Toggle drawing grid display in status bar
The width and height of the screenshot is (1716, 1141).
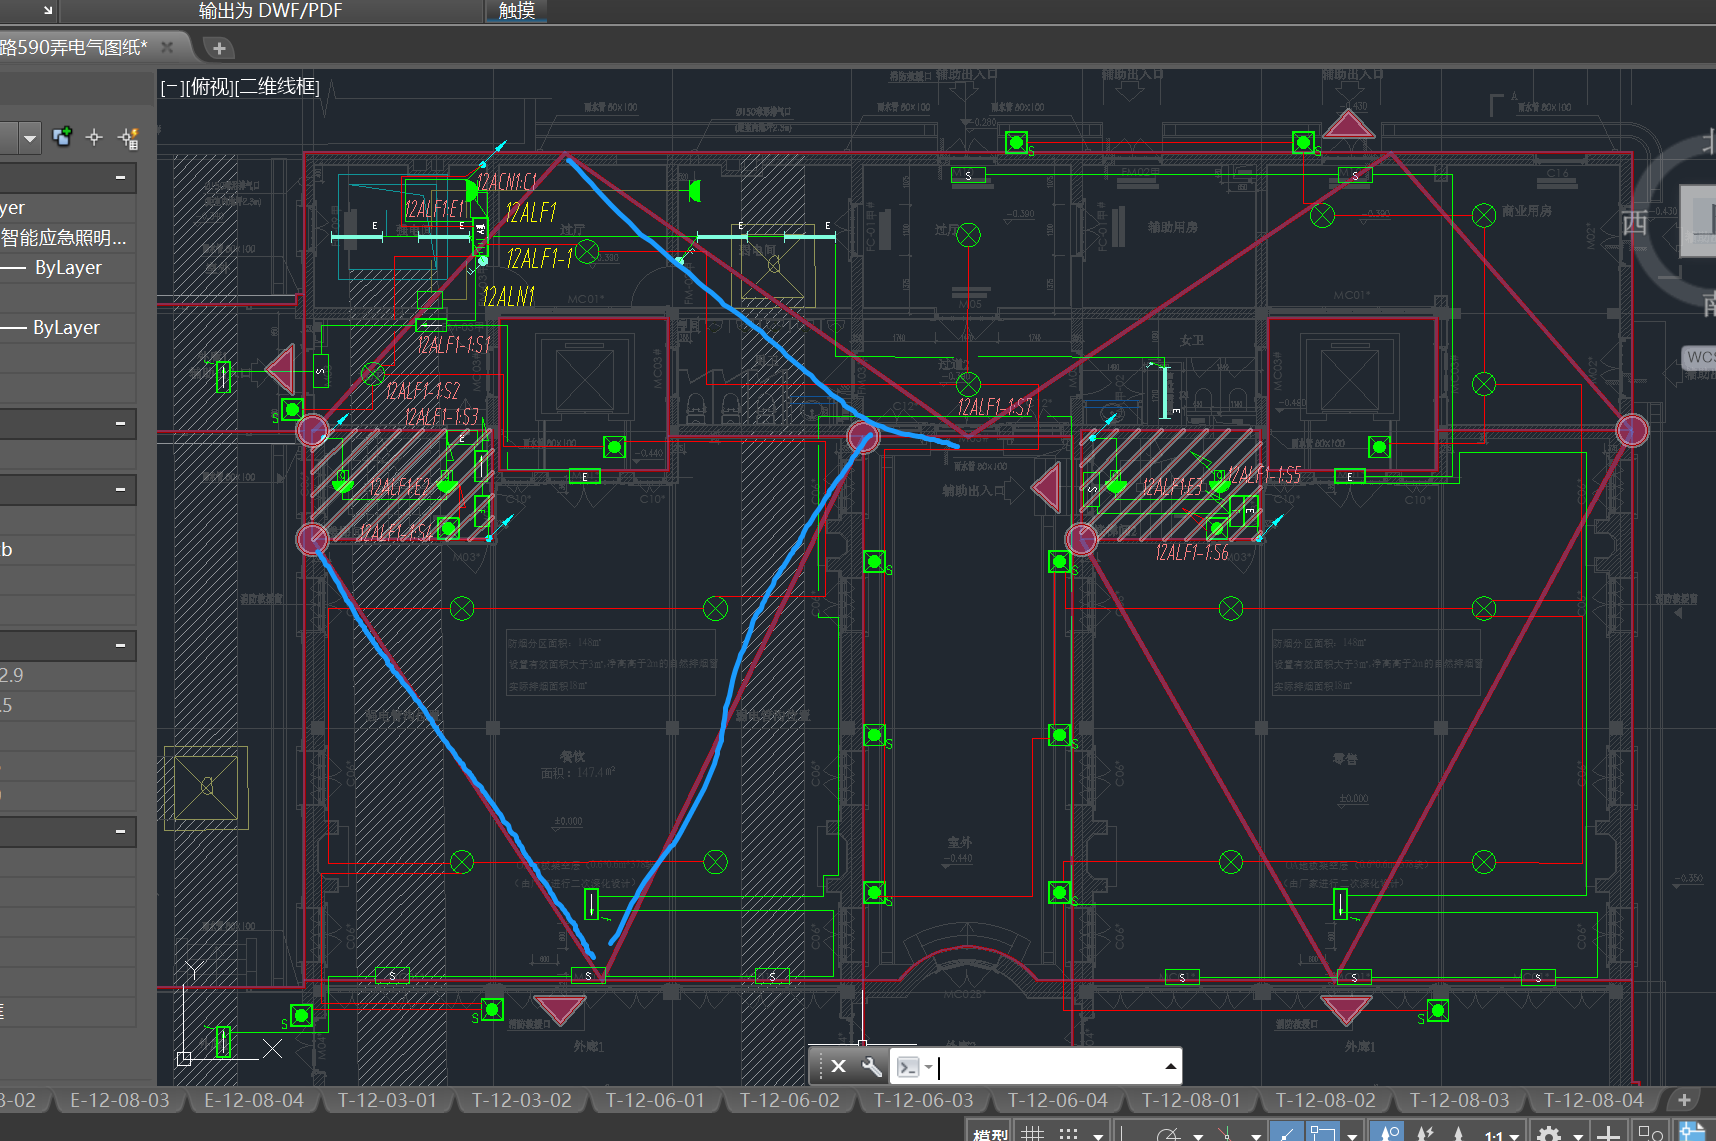click(x=1033, y=1133)
